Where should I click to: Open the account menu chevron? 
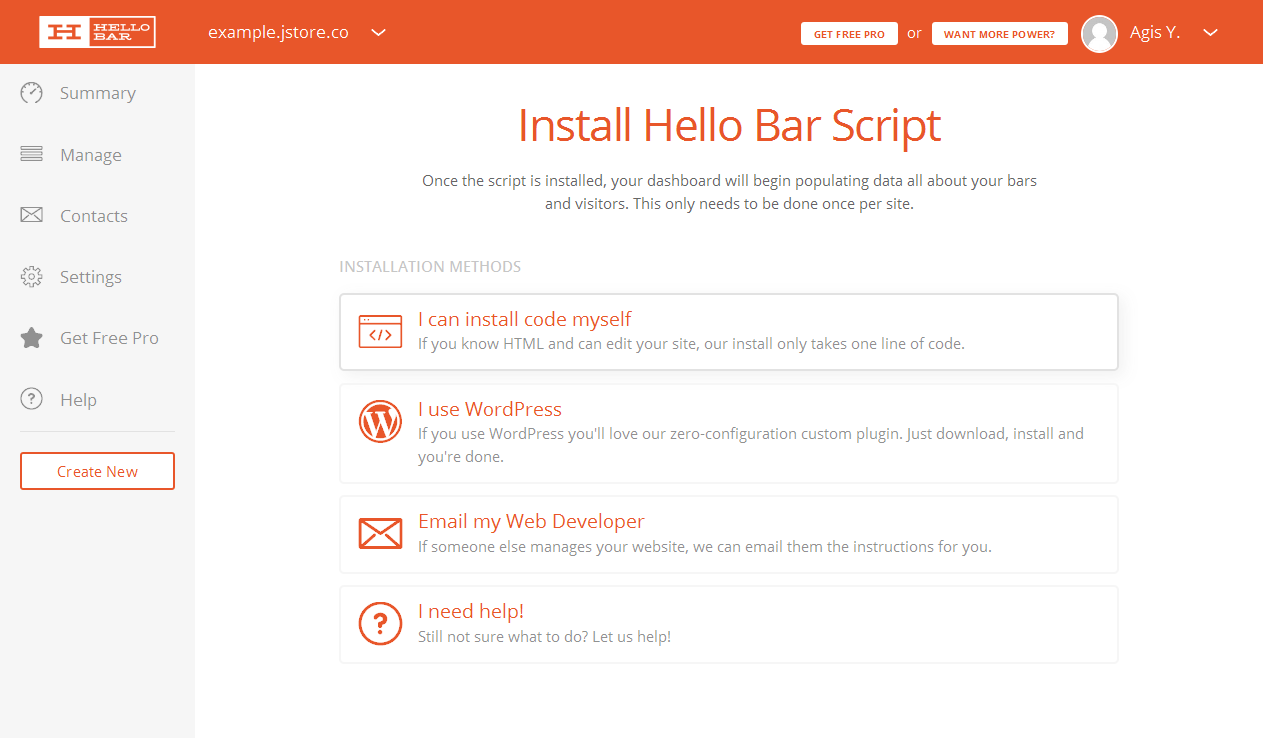coord(1210,32)
